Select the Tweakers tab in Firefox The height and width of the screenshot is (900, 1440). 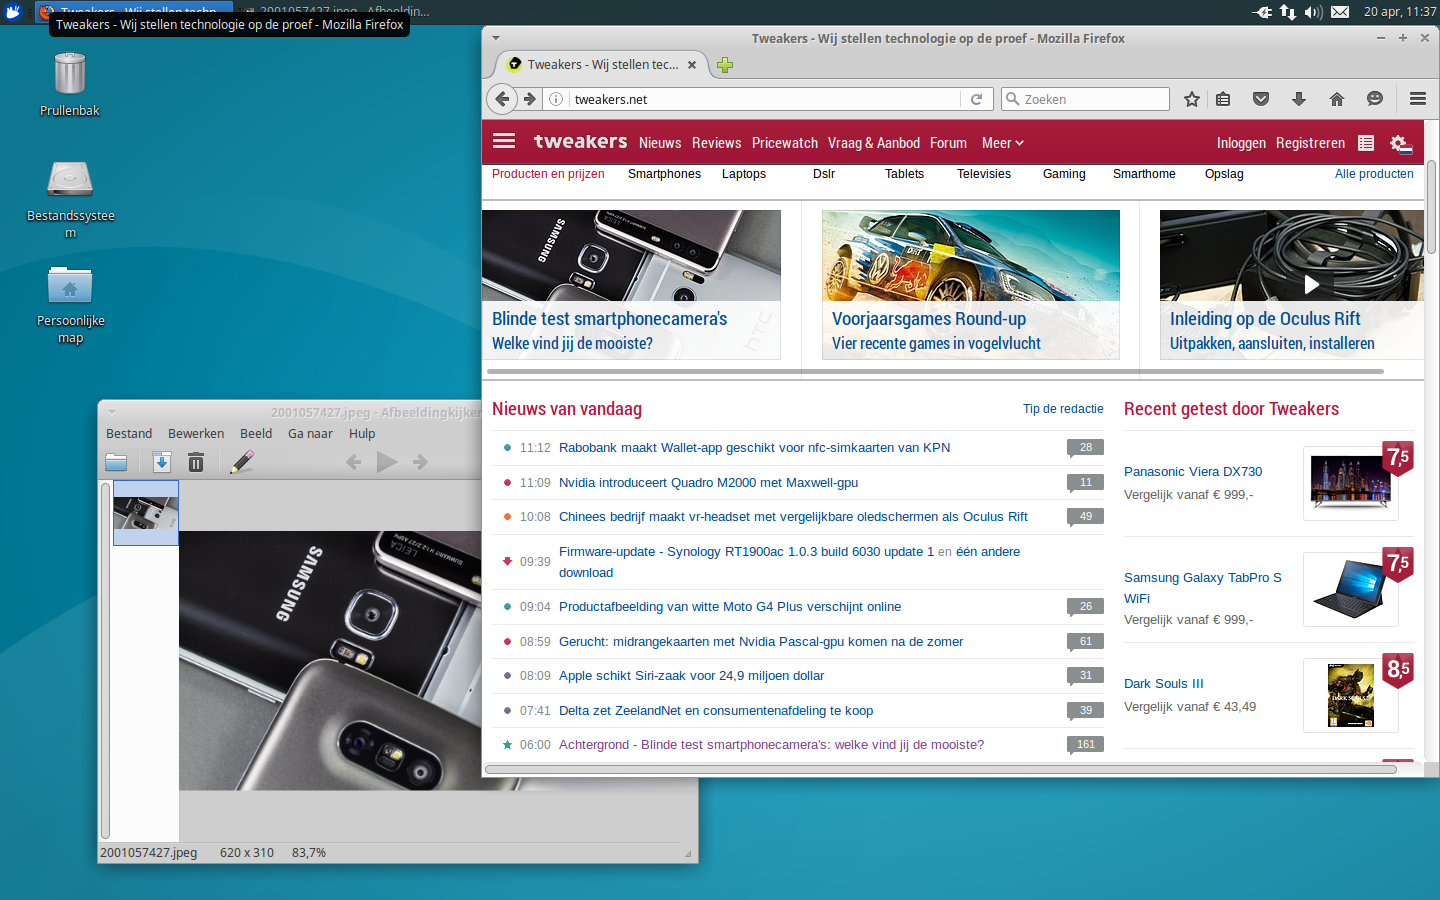point(602,65)
